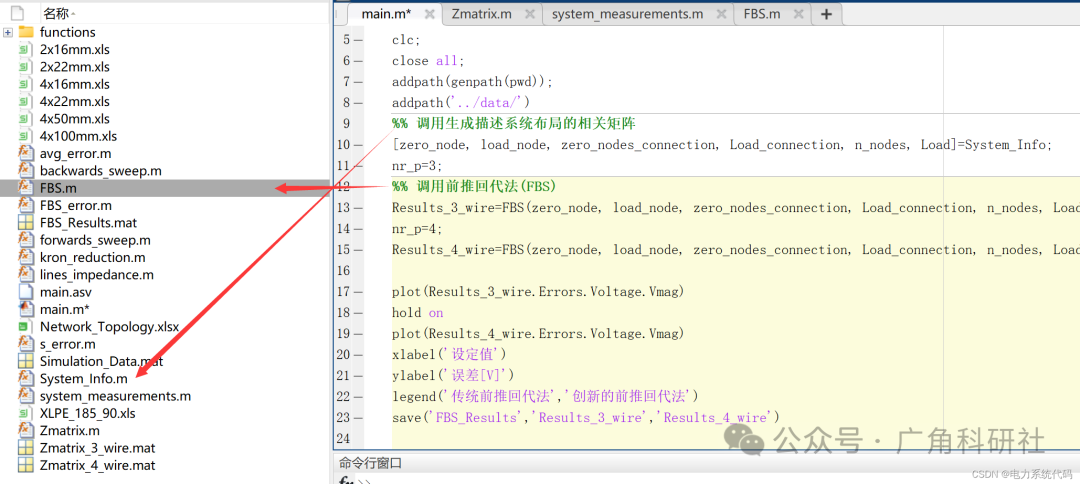Click the 命令行窗口 panel title
This screenshot has width=1080, height=484.
click(x=370, y=464)
